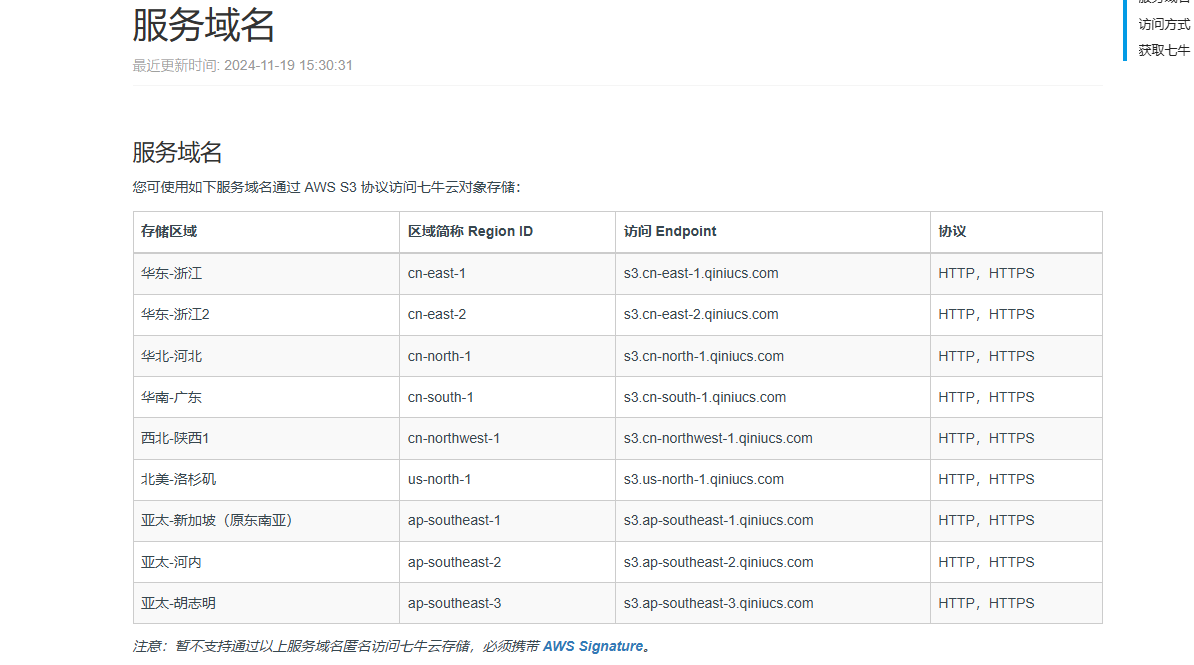1194x665 pixels.
Task: Click the 获取七牛 sidebar link
Action: pos(1164,50)
